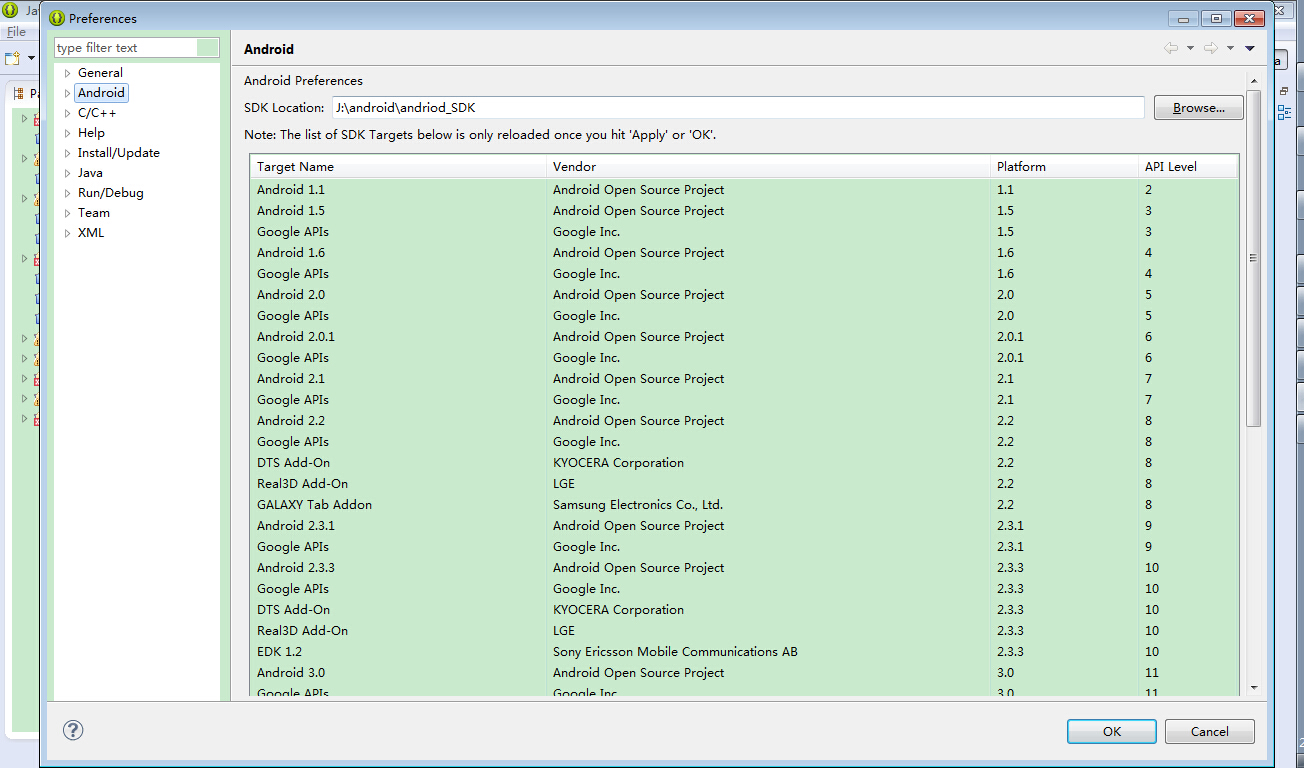The image size is (1304, 768).
Task: Expand the Team preferences node
Action: (68, 213)
